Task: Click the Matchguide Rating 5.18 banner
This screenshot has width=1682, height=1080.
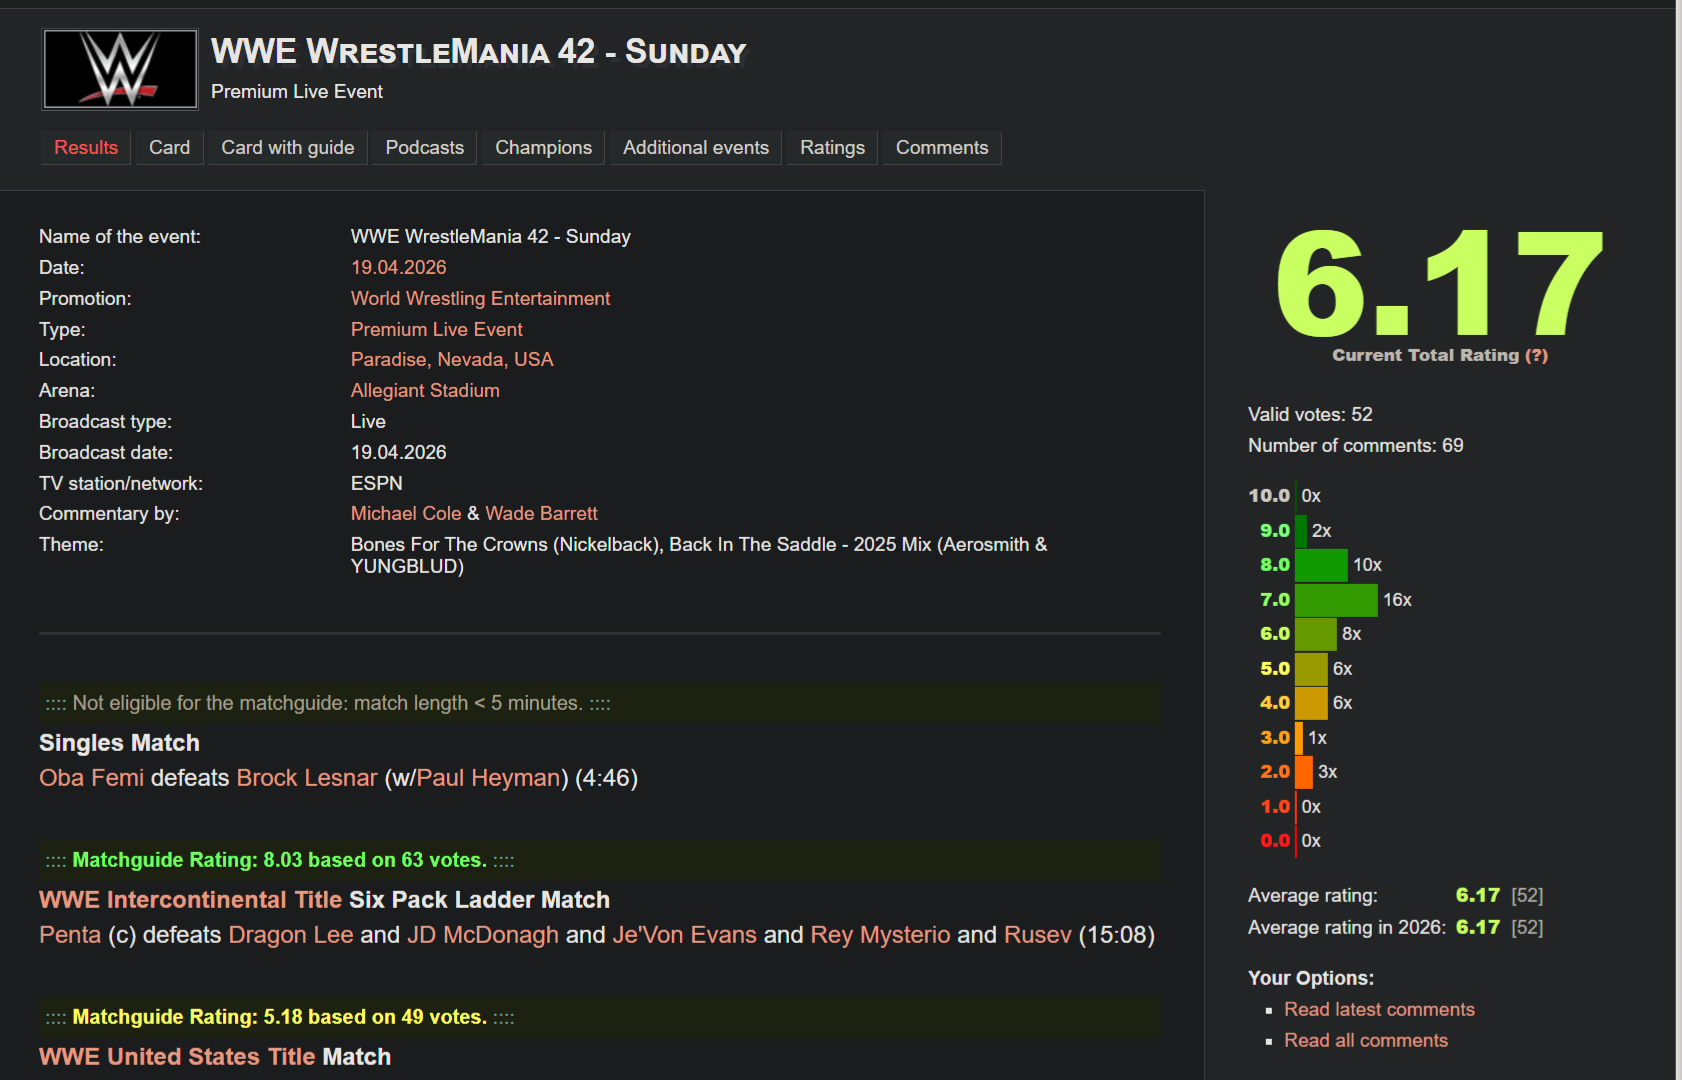Action: [x=600, y=1017]
